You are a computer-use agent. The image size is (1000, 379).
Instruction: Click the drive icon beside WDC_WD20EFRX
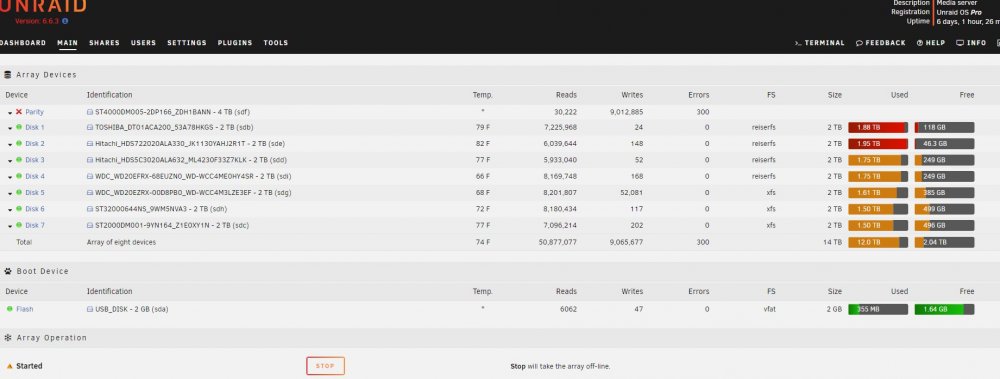pos(90,176)
